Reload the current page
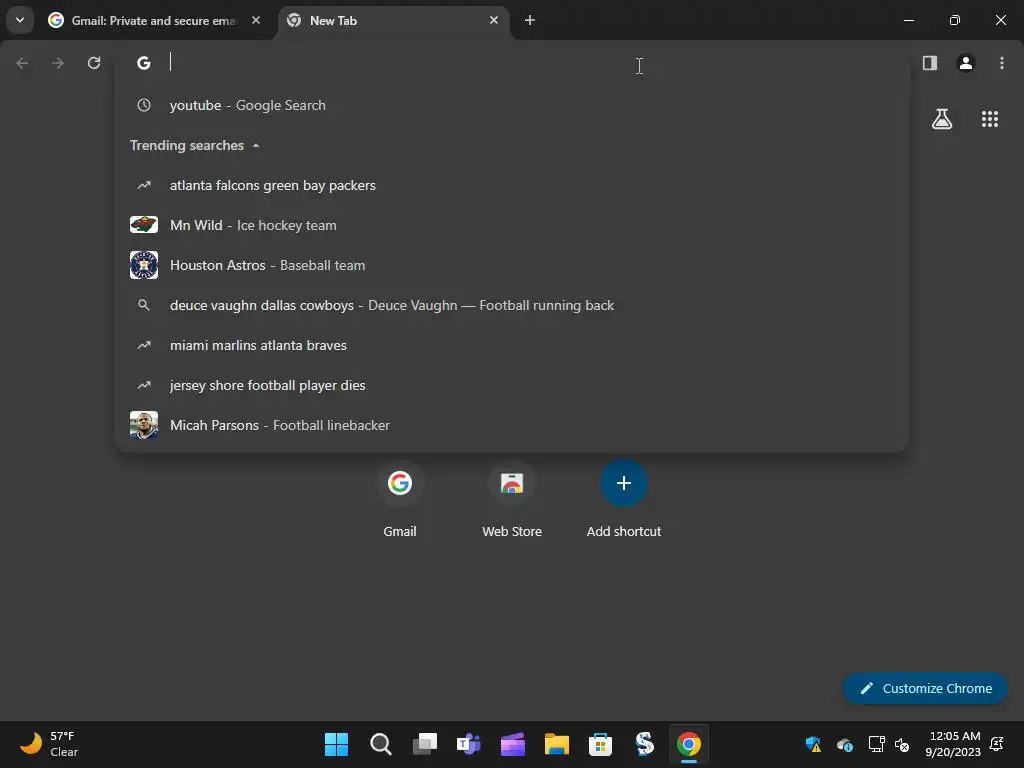1024x768 pixels. (94, 63)
